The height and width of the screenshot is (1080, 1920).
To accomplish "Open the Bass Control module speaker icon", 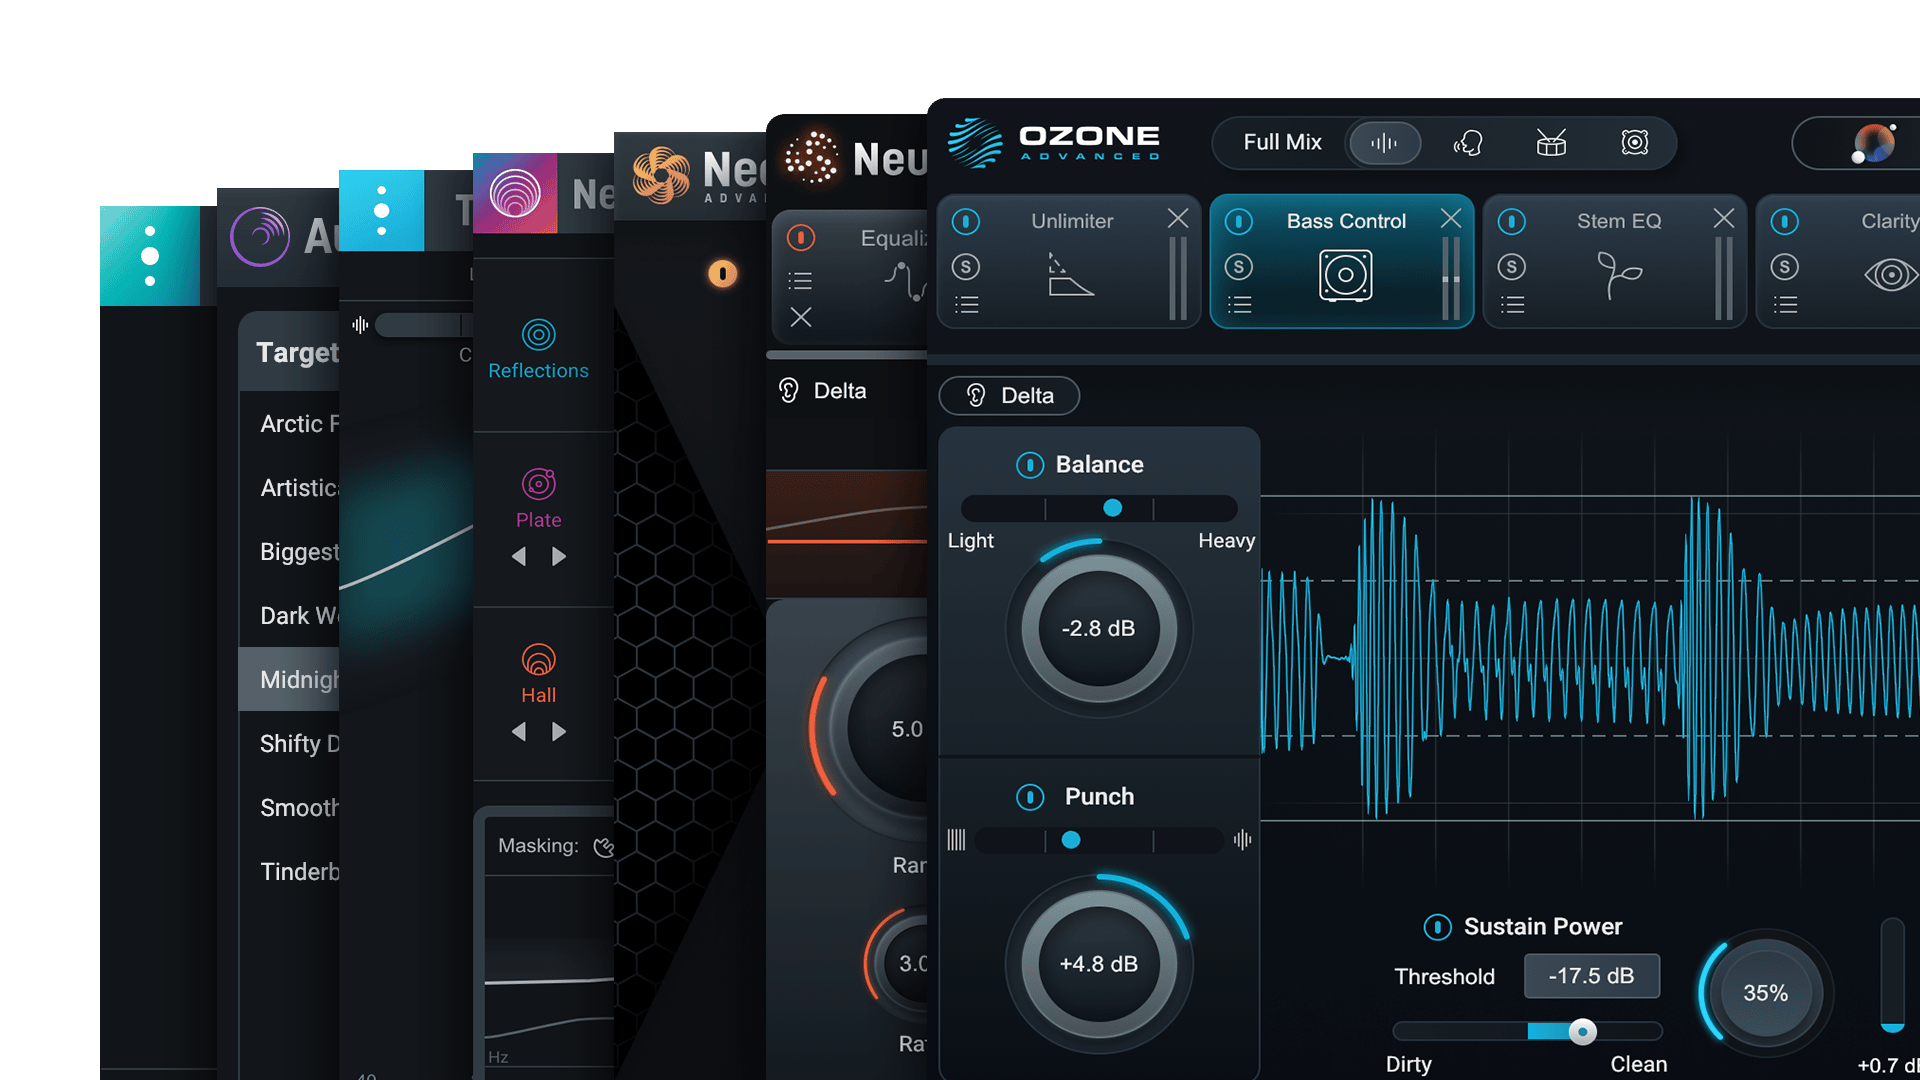I will (x=1345, y=275).
